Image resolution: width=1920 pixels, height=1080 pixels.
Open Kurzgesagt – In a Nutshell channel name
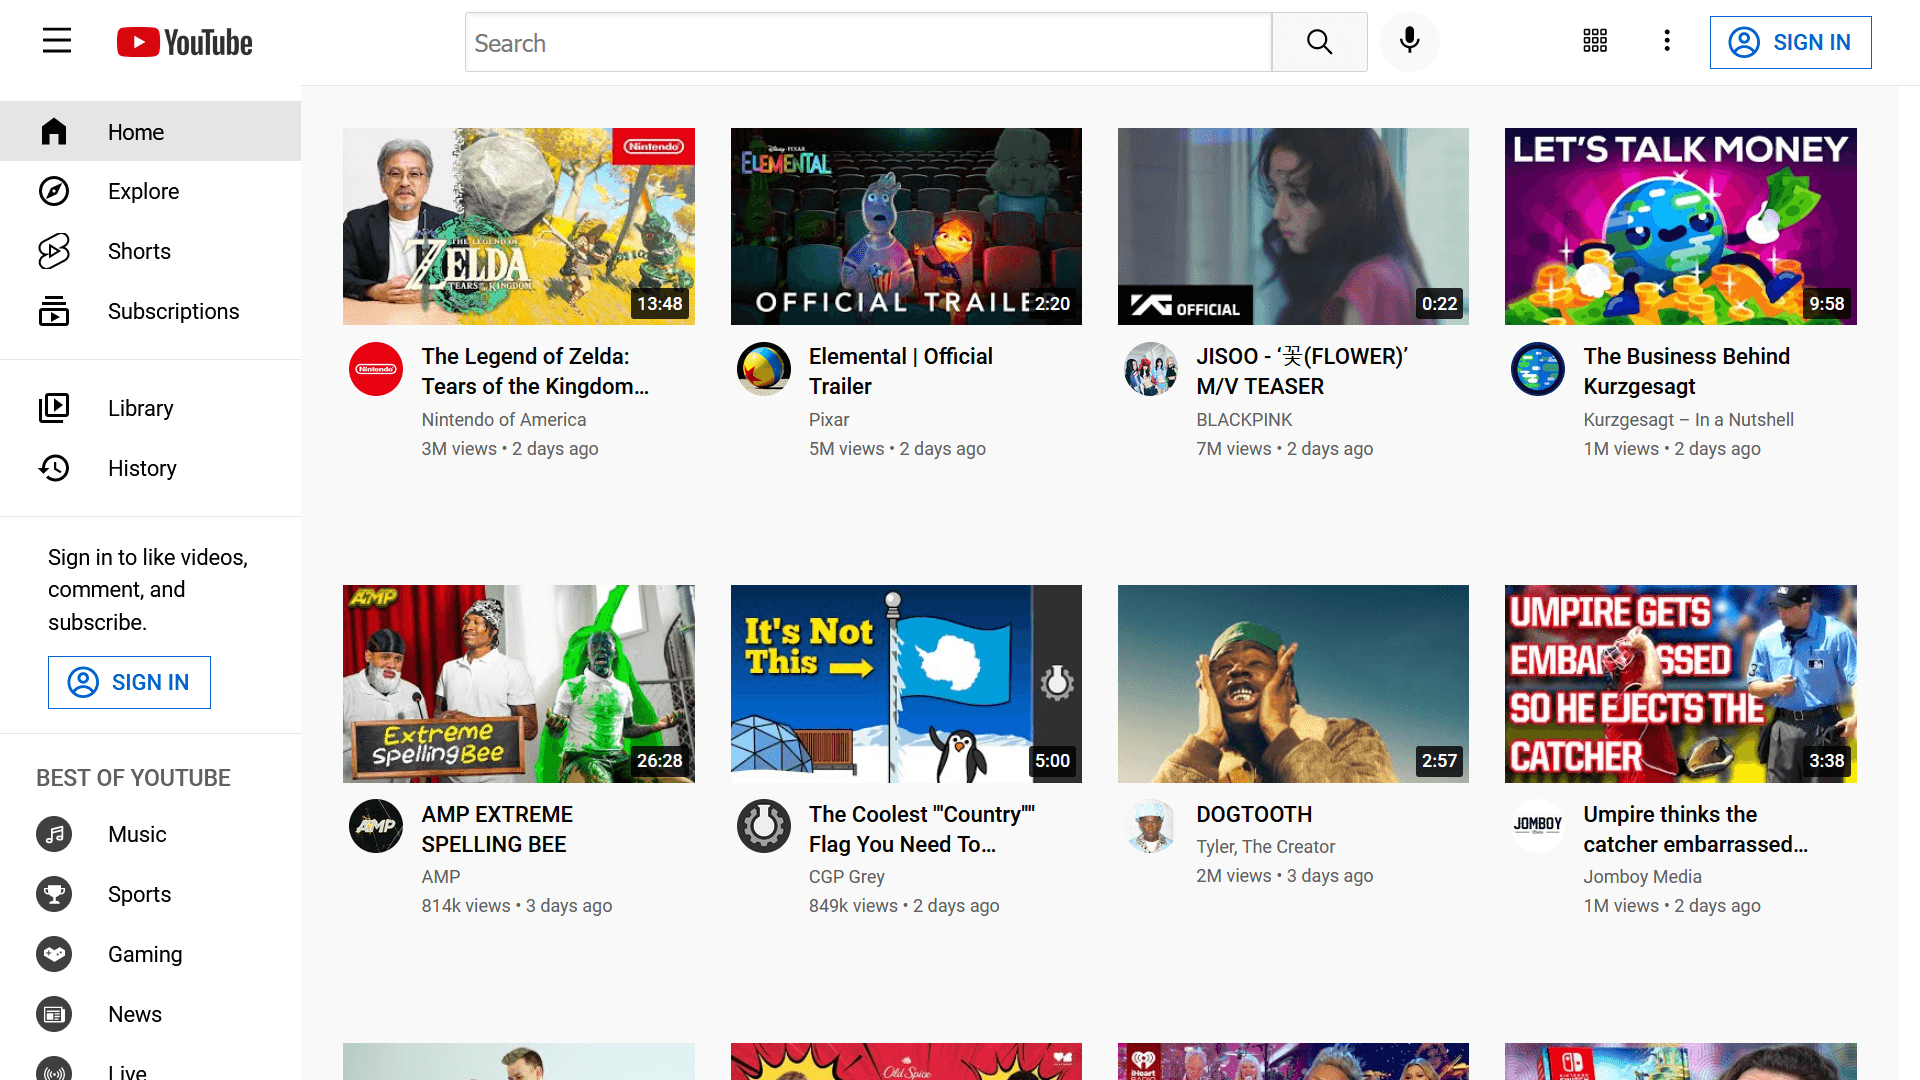1688,420
